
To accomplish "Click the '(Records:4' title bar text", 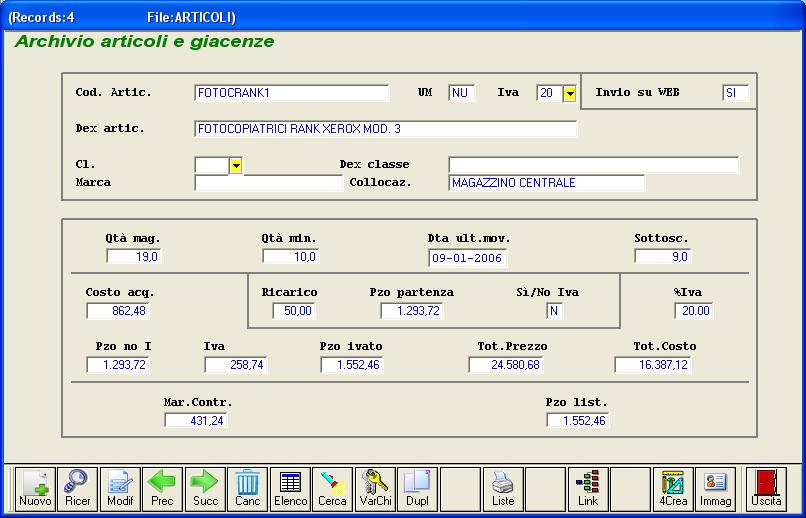I will (41, 17).
